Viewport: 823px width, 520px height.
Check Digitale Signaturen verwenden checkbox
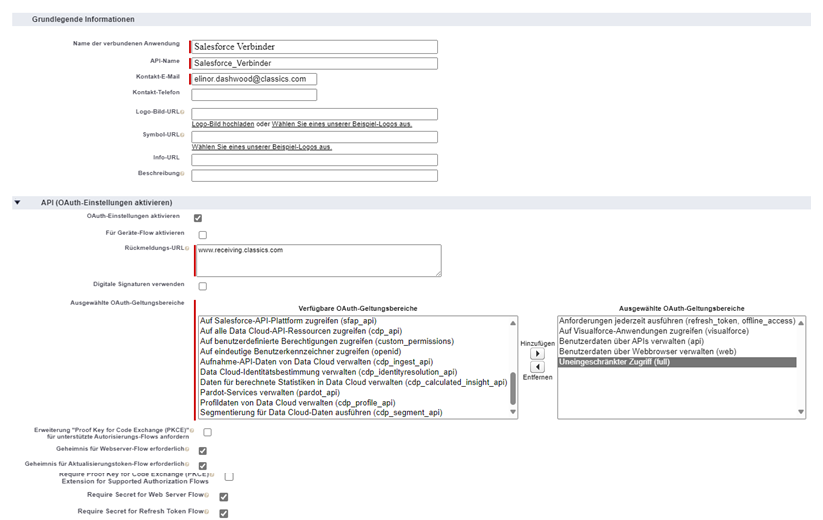pyautogui.click(x=203, y=286)
